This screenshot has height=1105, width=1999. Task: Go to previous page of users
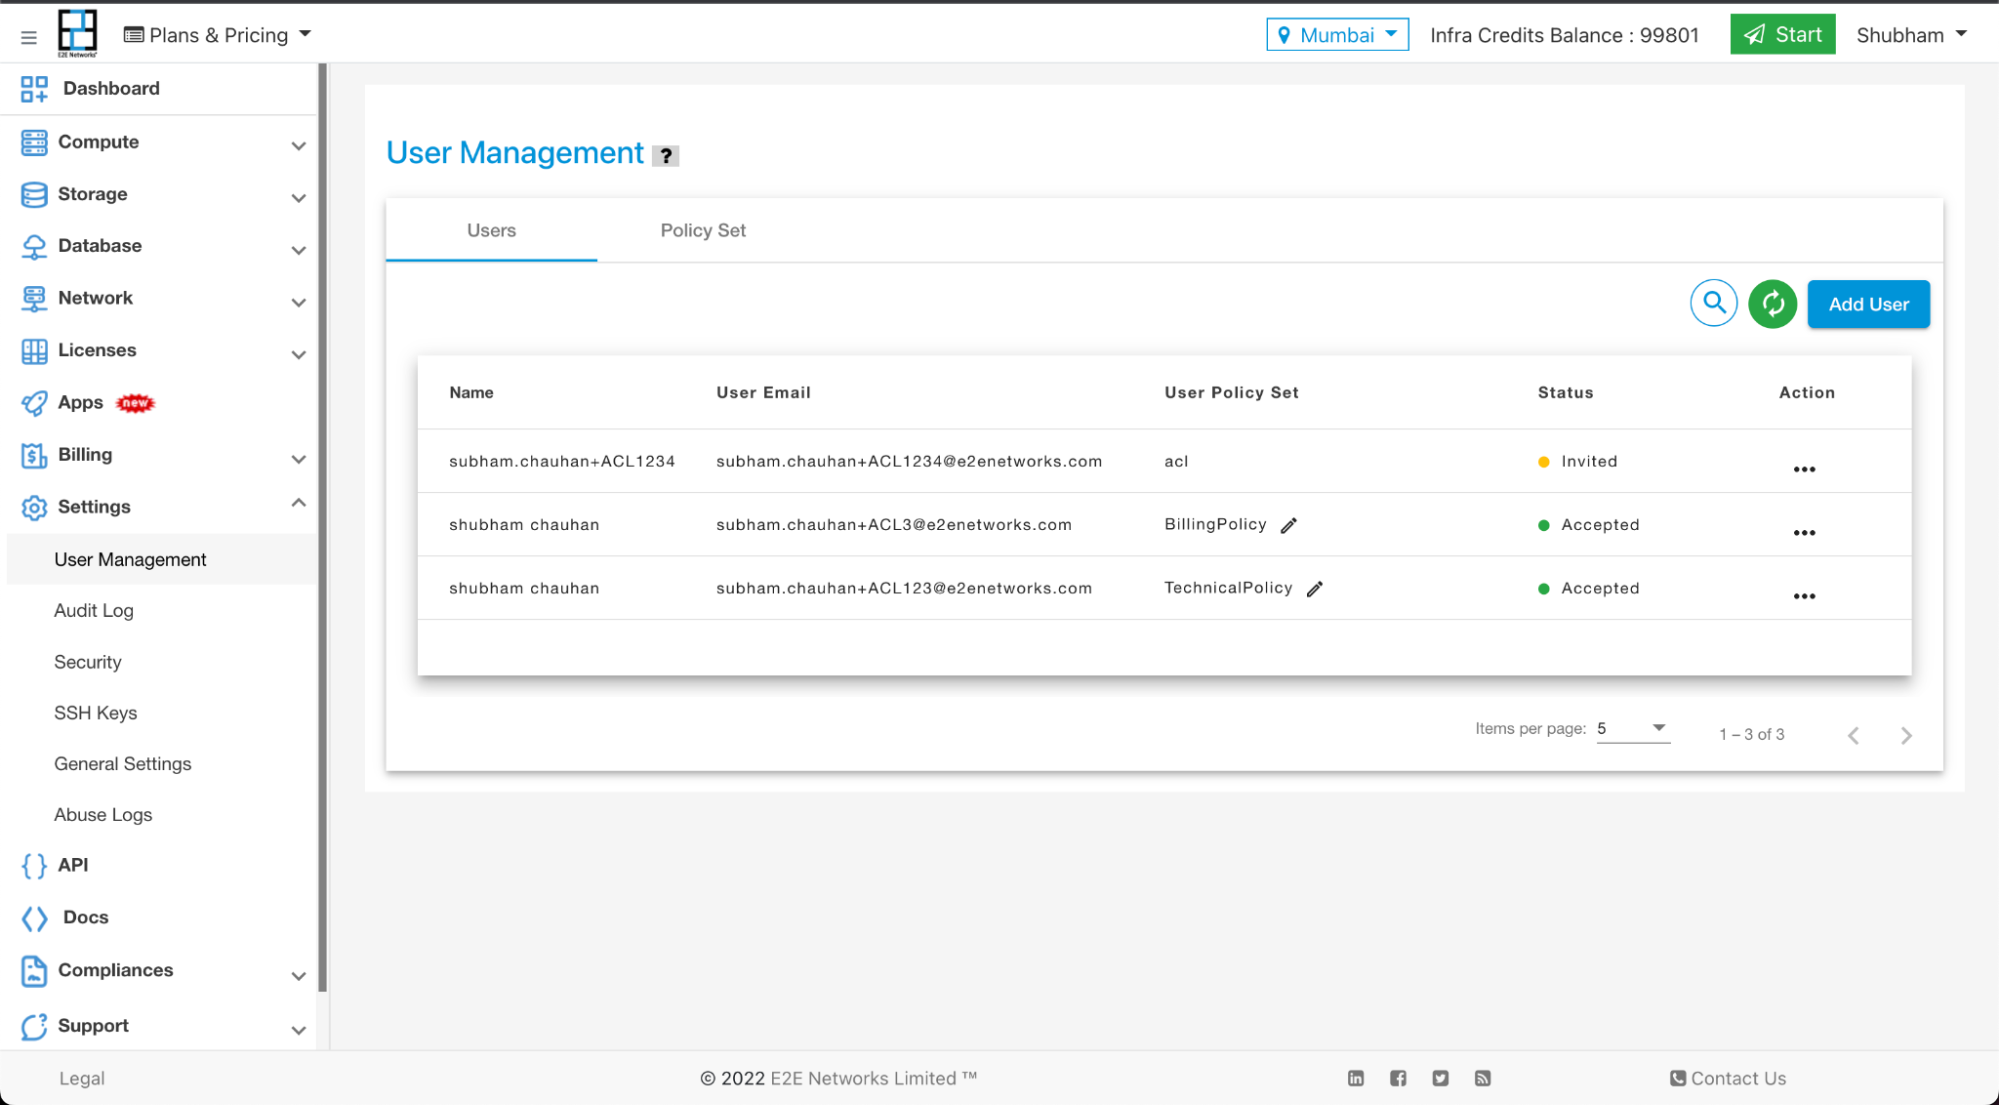pyautogui.click(x=1853, y=736)
